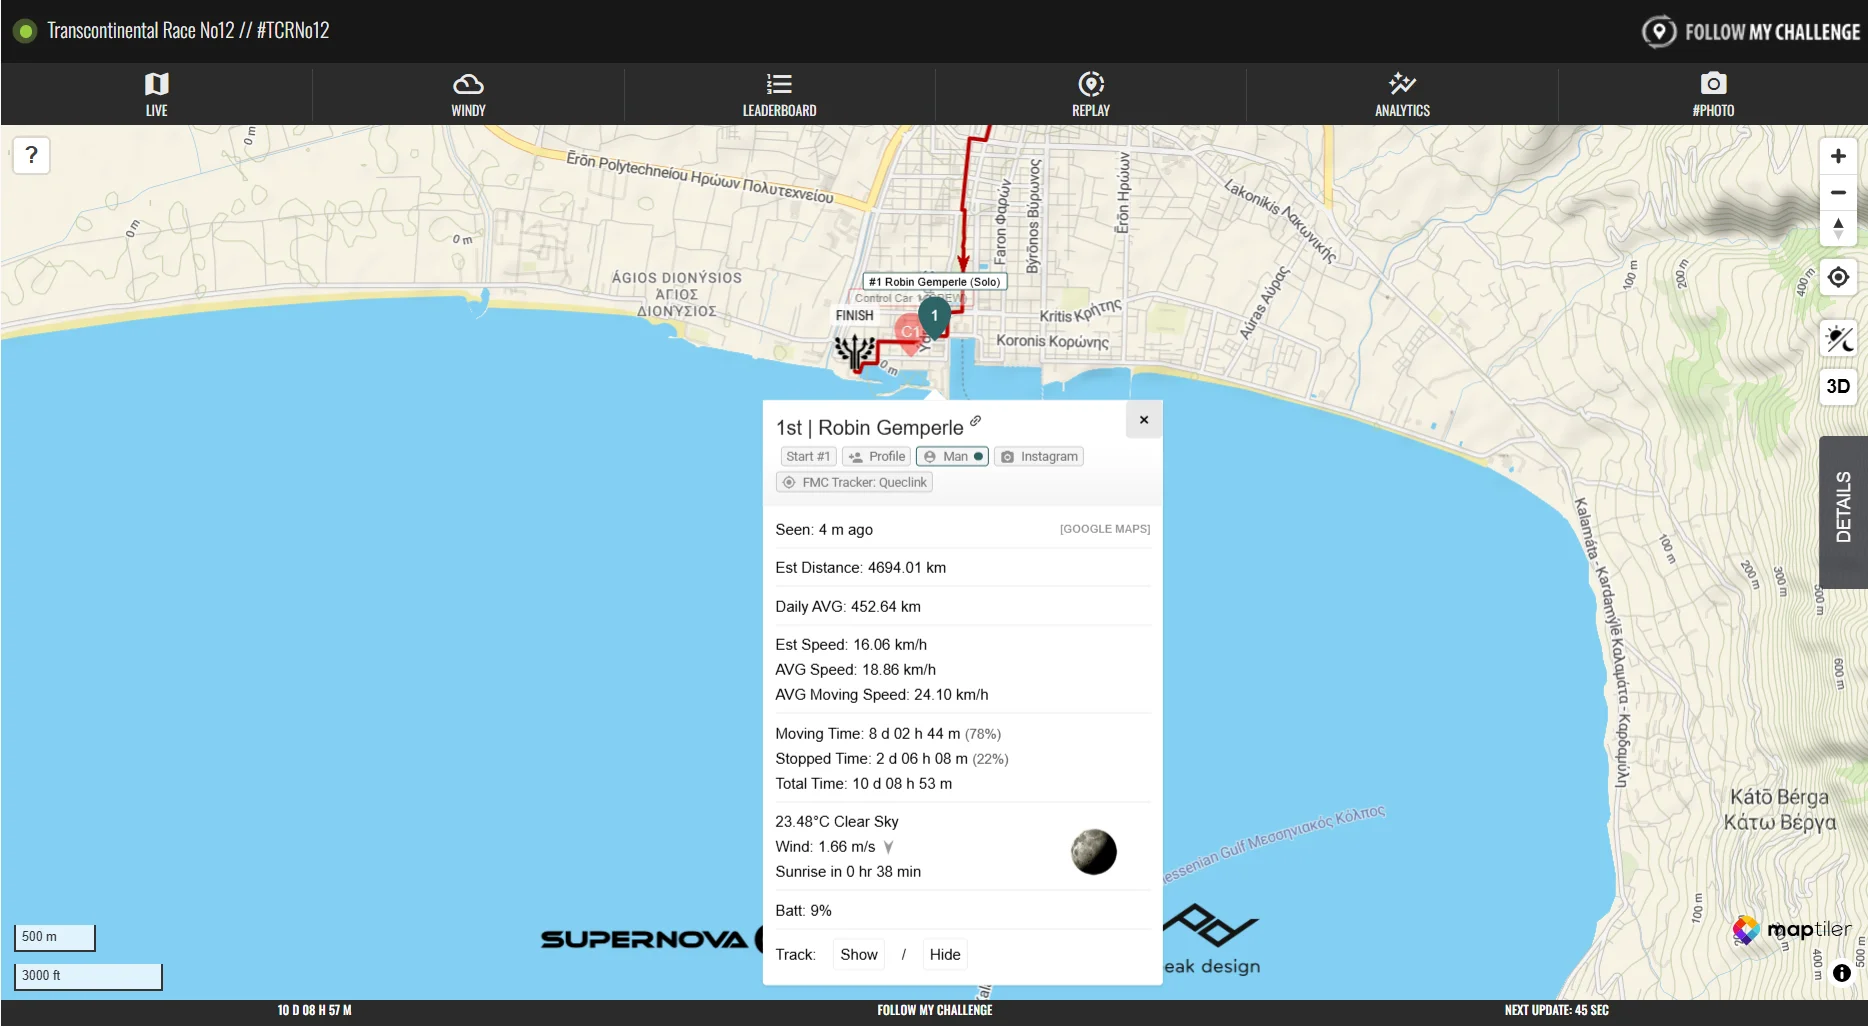Click the C1 control point marker

pos(909,333)
